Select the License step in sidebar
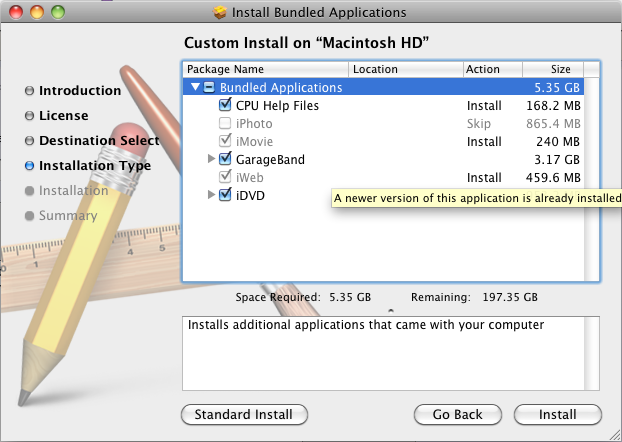622x442 pixels. point(63,116)
